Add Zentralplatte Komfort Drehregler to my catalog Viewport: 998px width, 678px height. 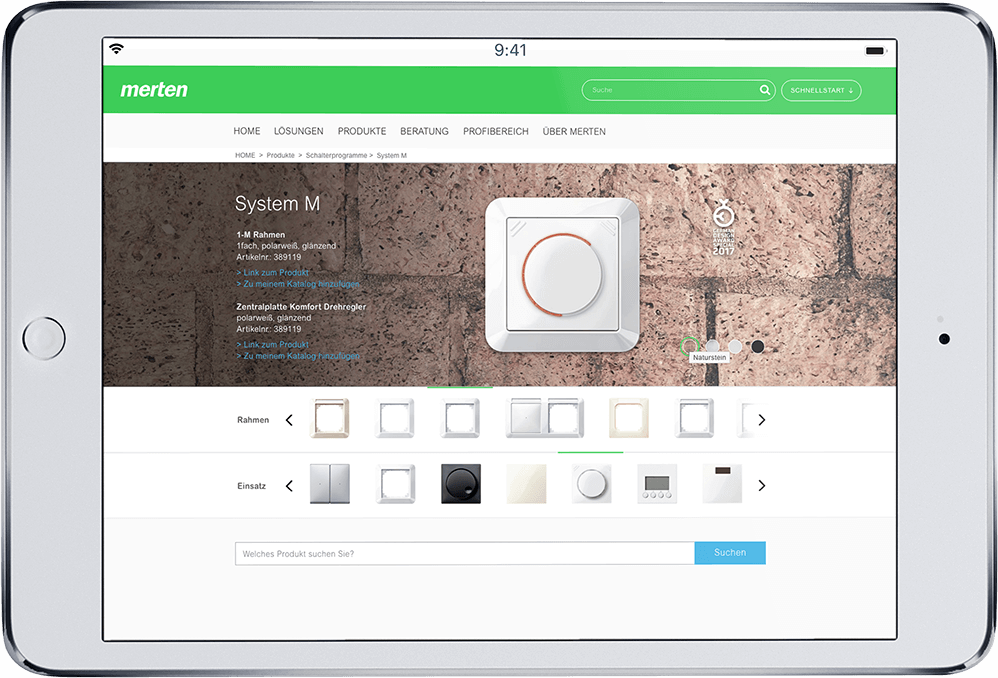[298, 356]
